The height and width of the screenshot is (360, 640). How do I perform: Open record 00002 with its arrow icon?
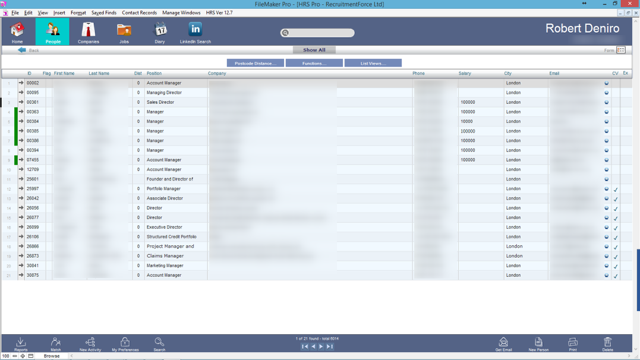coord(21,83)
